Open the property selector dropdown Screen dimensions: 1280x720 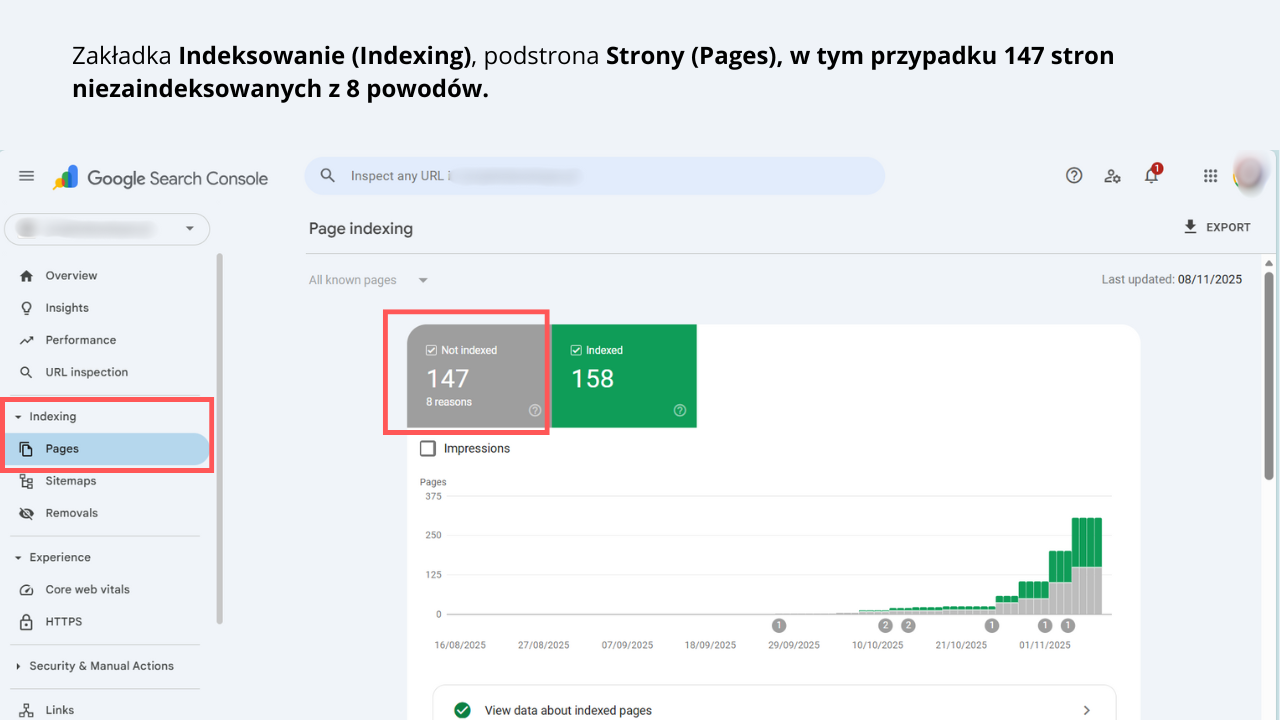(107, 229)
